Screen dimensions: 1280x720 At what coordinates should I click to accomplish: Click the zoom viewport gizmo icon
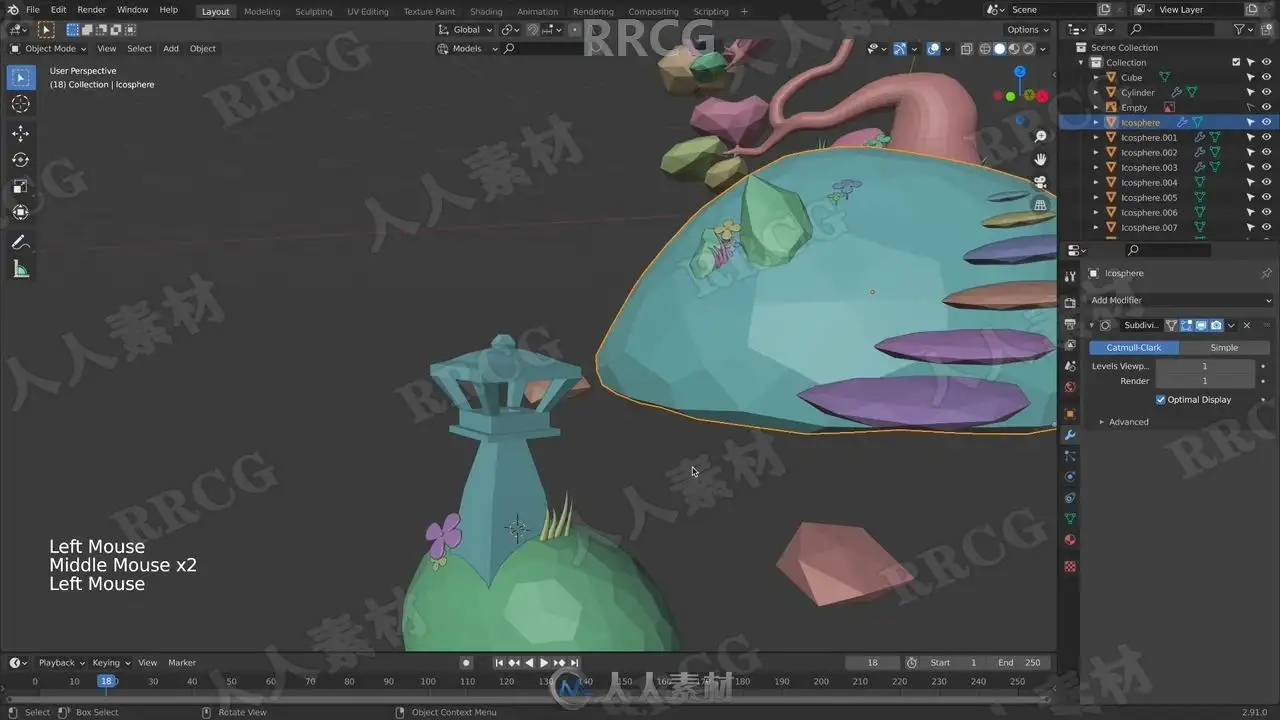[x=1040, y=136]
